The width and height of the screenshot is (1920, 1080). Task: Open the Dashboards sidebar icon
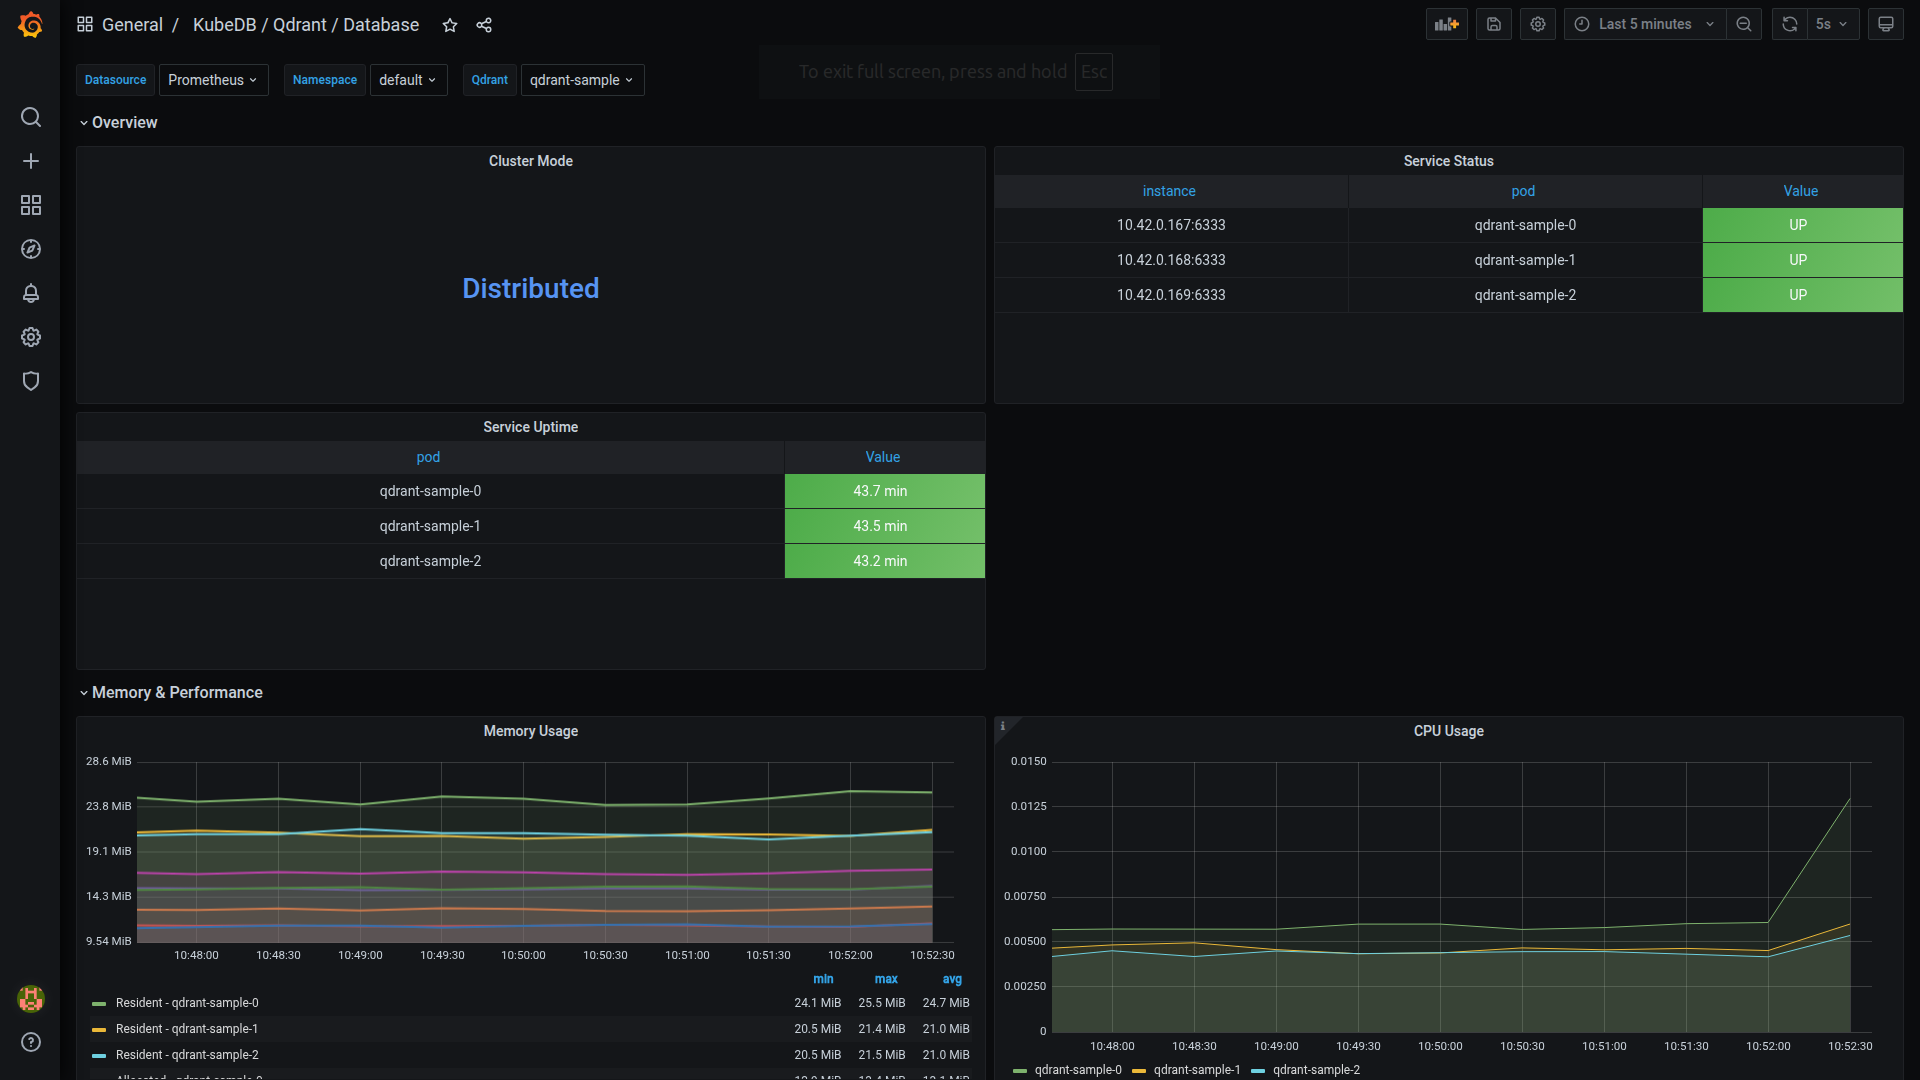click(31, 205)
